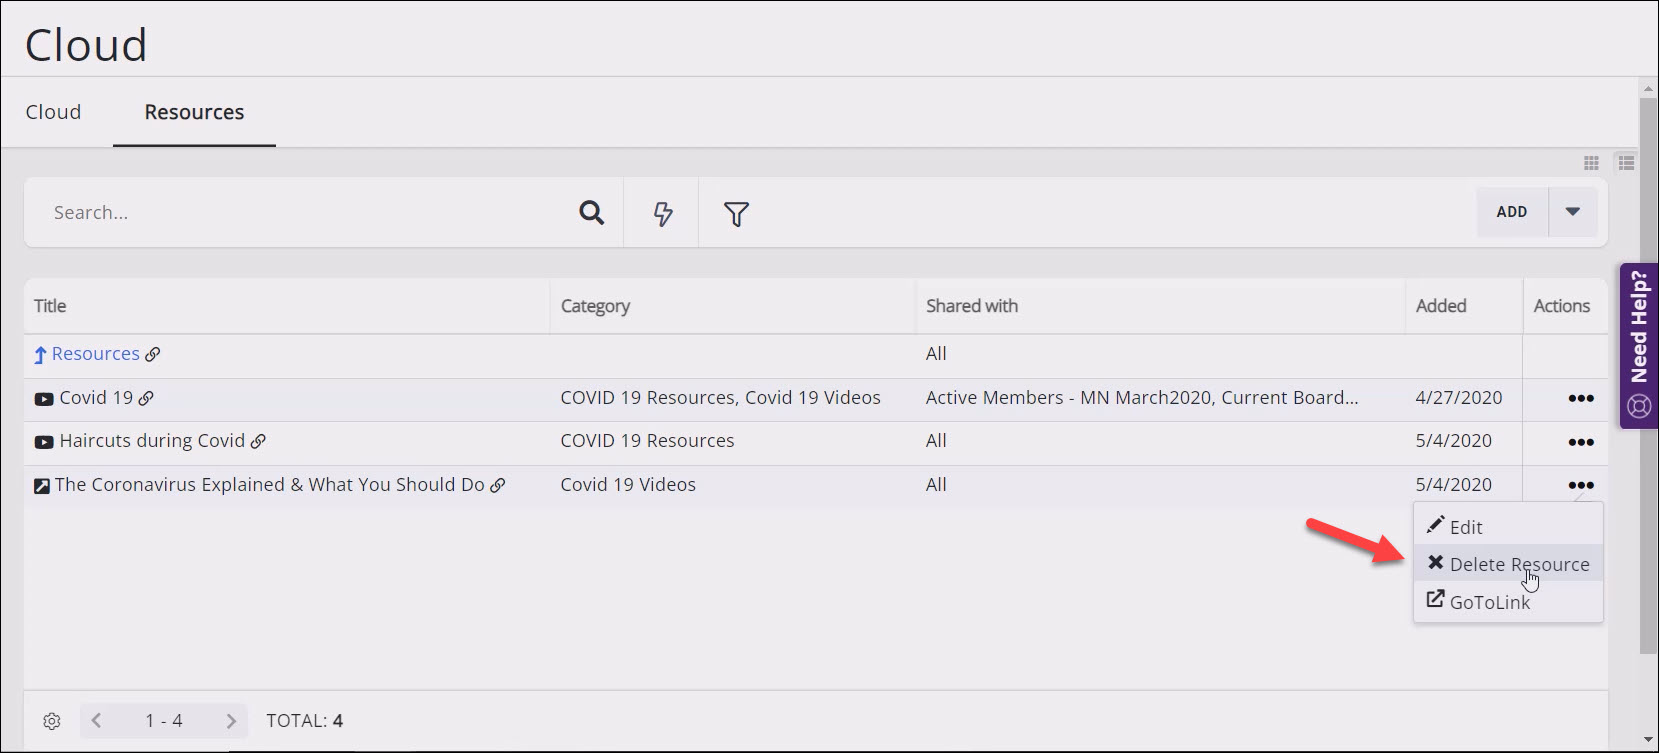1659x753 pixels.
Task: Choose Edit in the actions menu
Action: click(x=1465, y=527)
